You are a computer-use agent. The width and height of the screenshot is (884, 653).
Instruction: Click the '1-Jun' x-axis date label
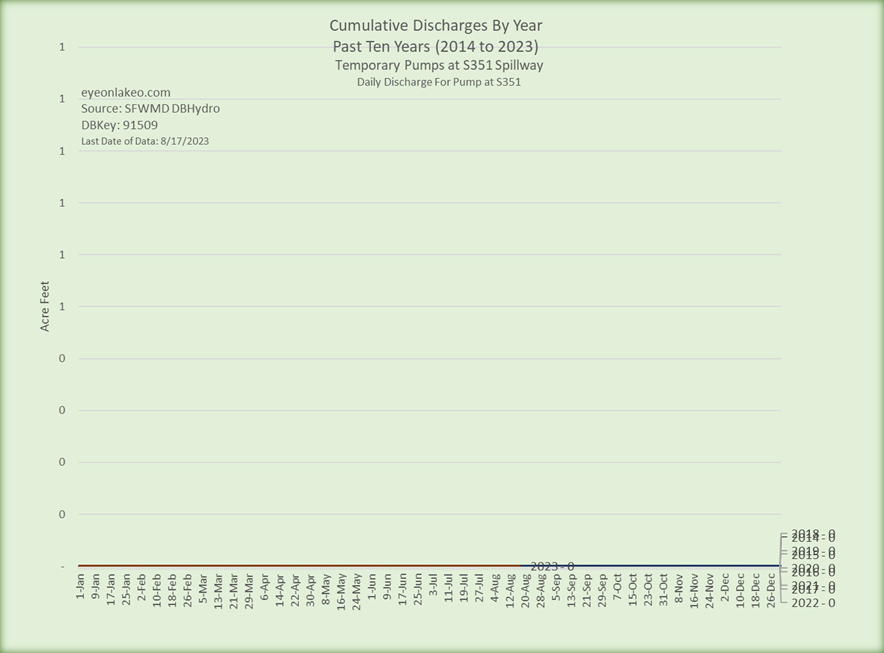click(373, 585)
